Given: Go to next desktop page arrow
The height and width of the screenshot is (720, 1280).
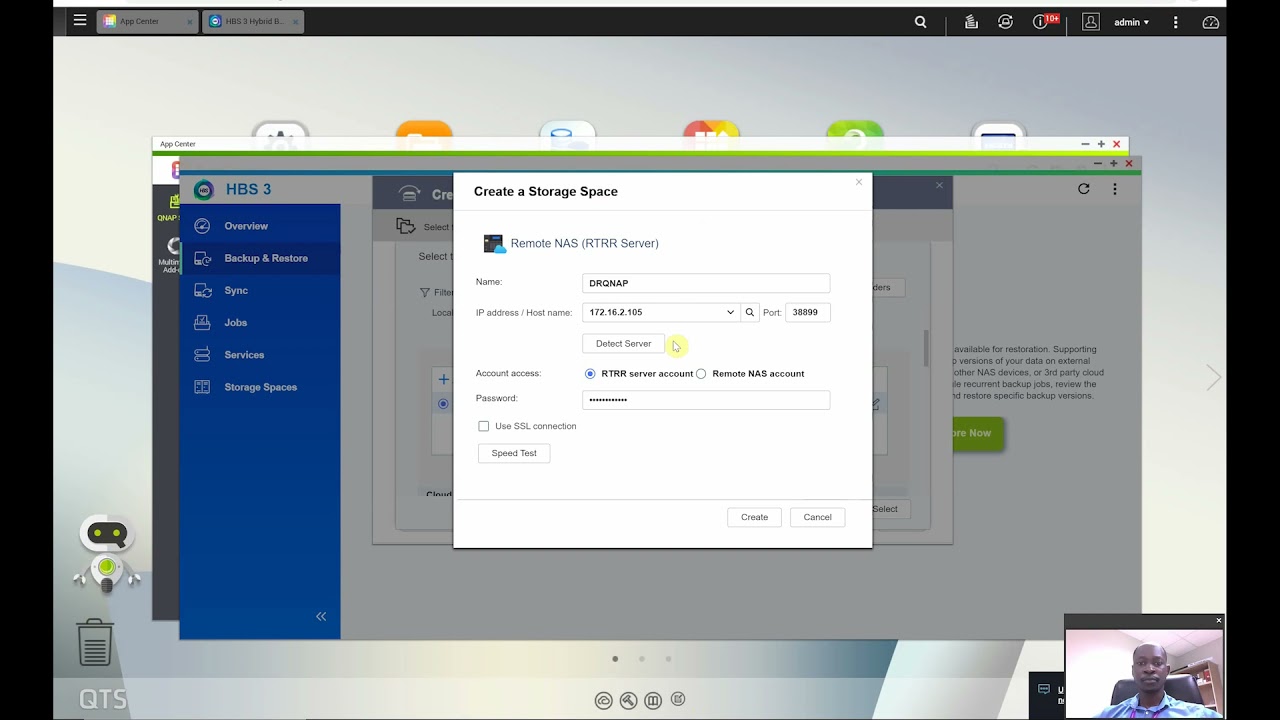Looking at the screenshot, I should [1213, 377].
